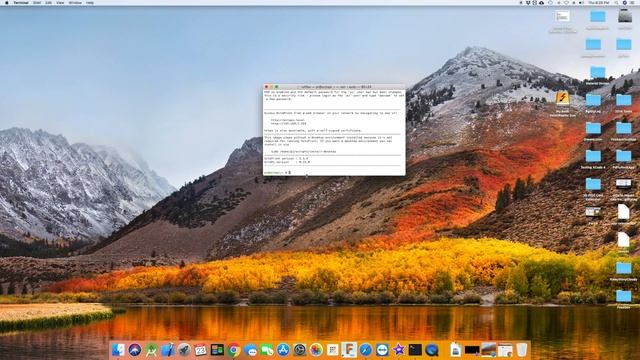Minimize the Terminal window
Screen dimensions: 640x360
coord(271,87)
